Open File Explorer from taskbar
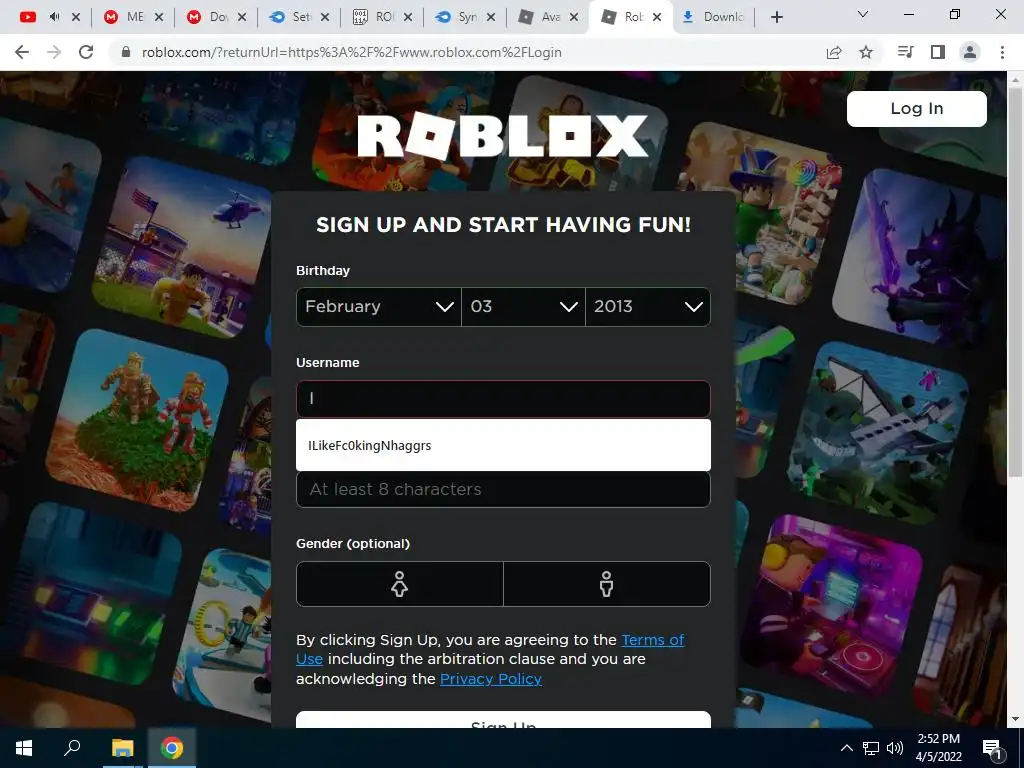Image resolution: width=1024 pixels, height=768 pixels. pyautogui.click(x=122, y=748)
